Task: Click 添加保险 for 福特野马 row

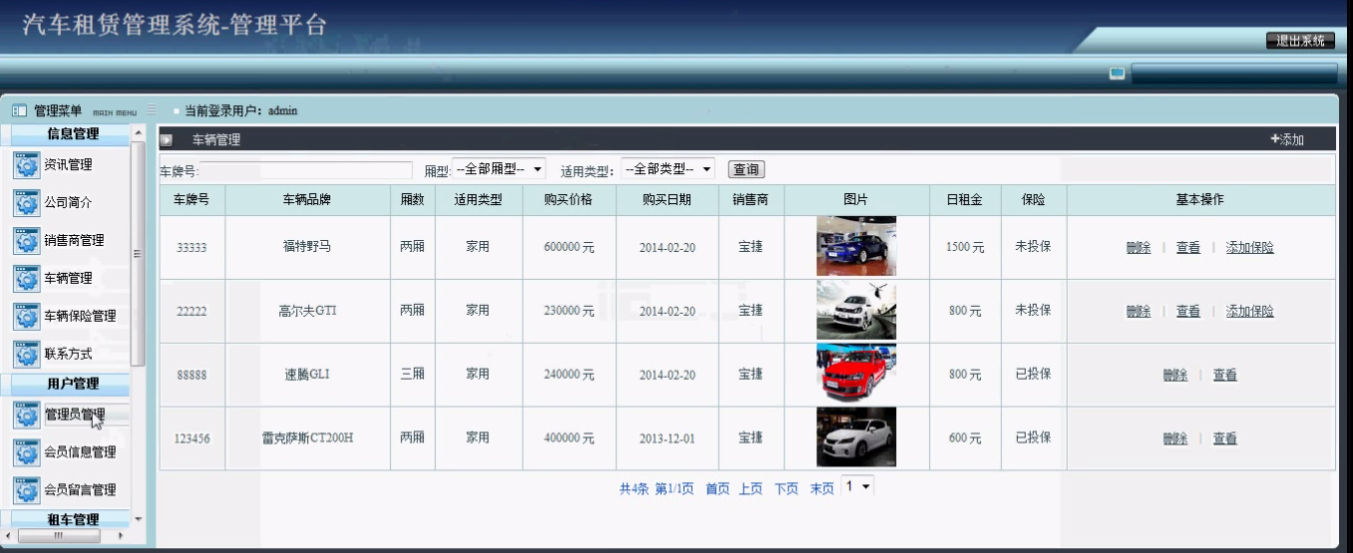Action: [x=1250, y=248]
